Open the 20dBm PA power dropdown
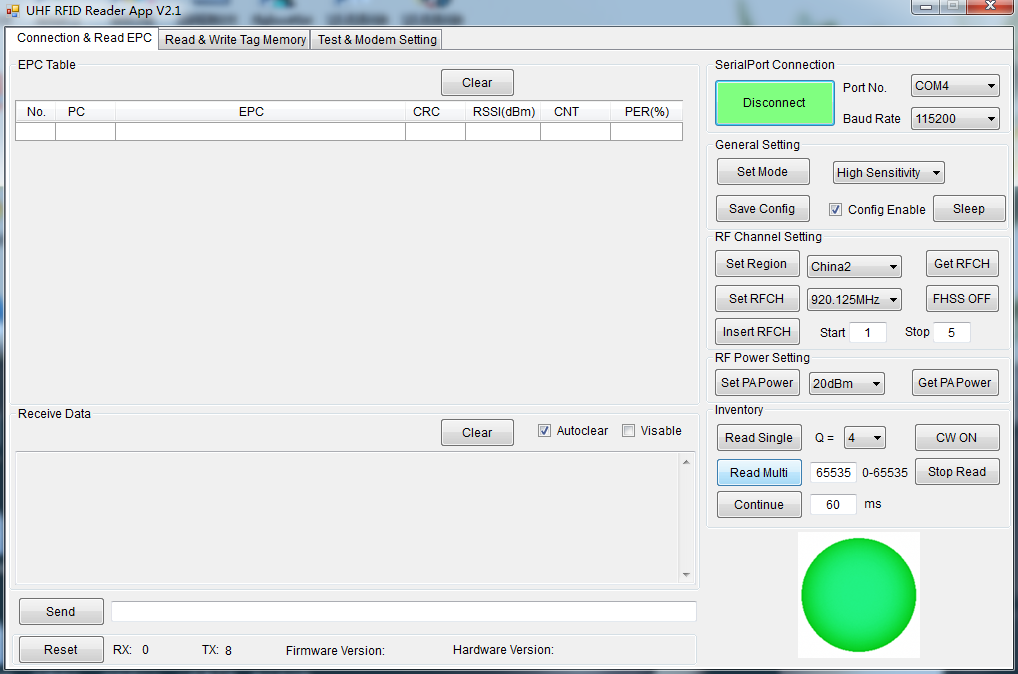 846,383
